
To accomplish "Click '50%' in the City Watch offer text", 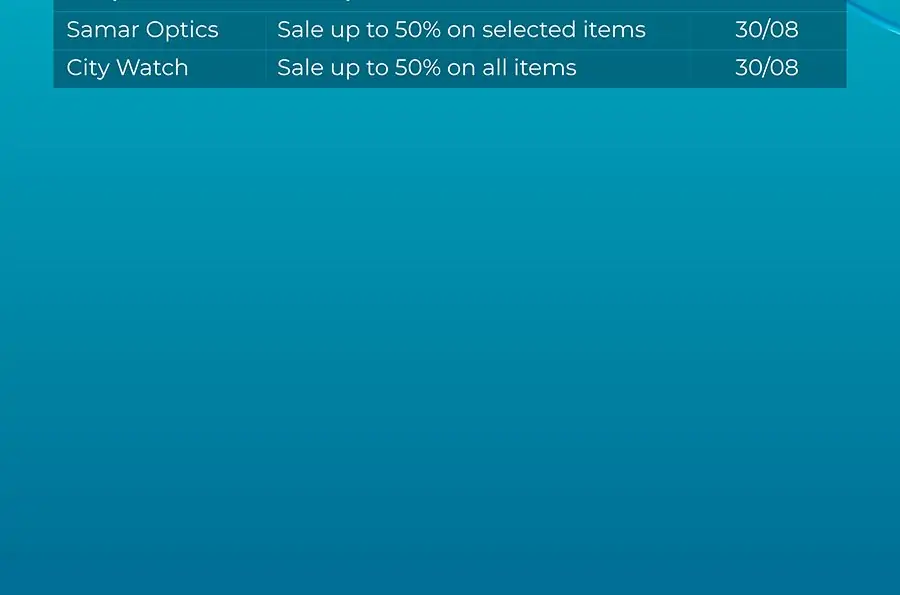I will point(417,68).
